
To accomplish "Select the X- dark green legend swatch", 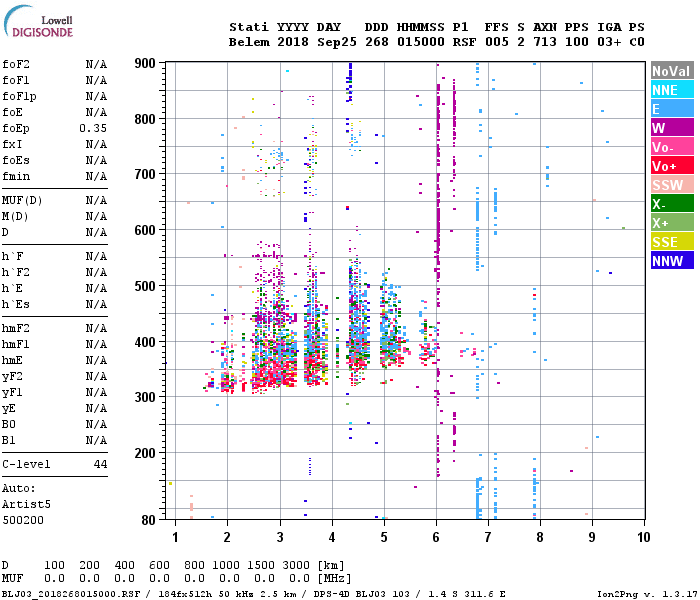I will (x=672, y=204).
